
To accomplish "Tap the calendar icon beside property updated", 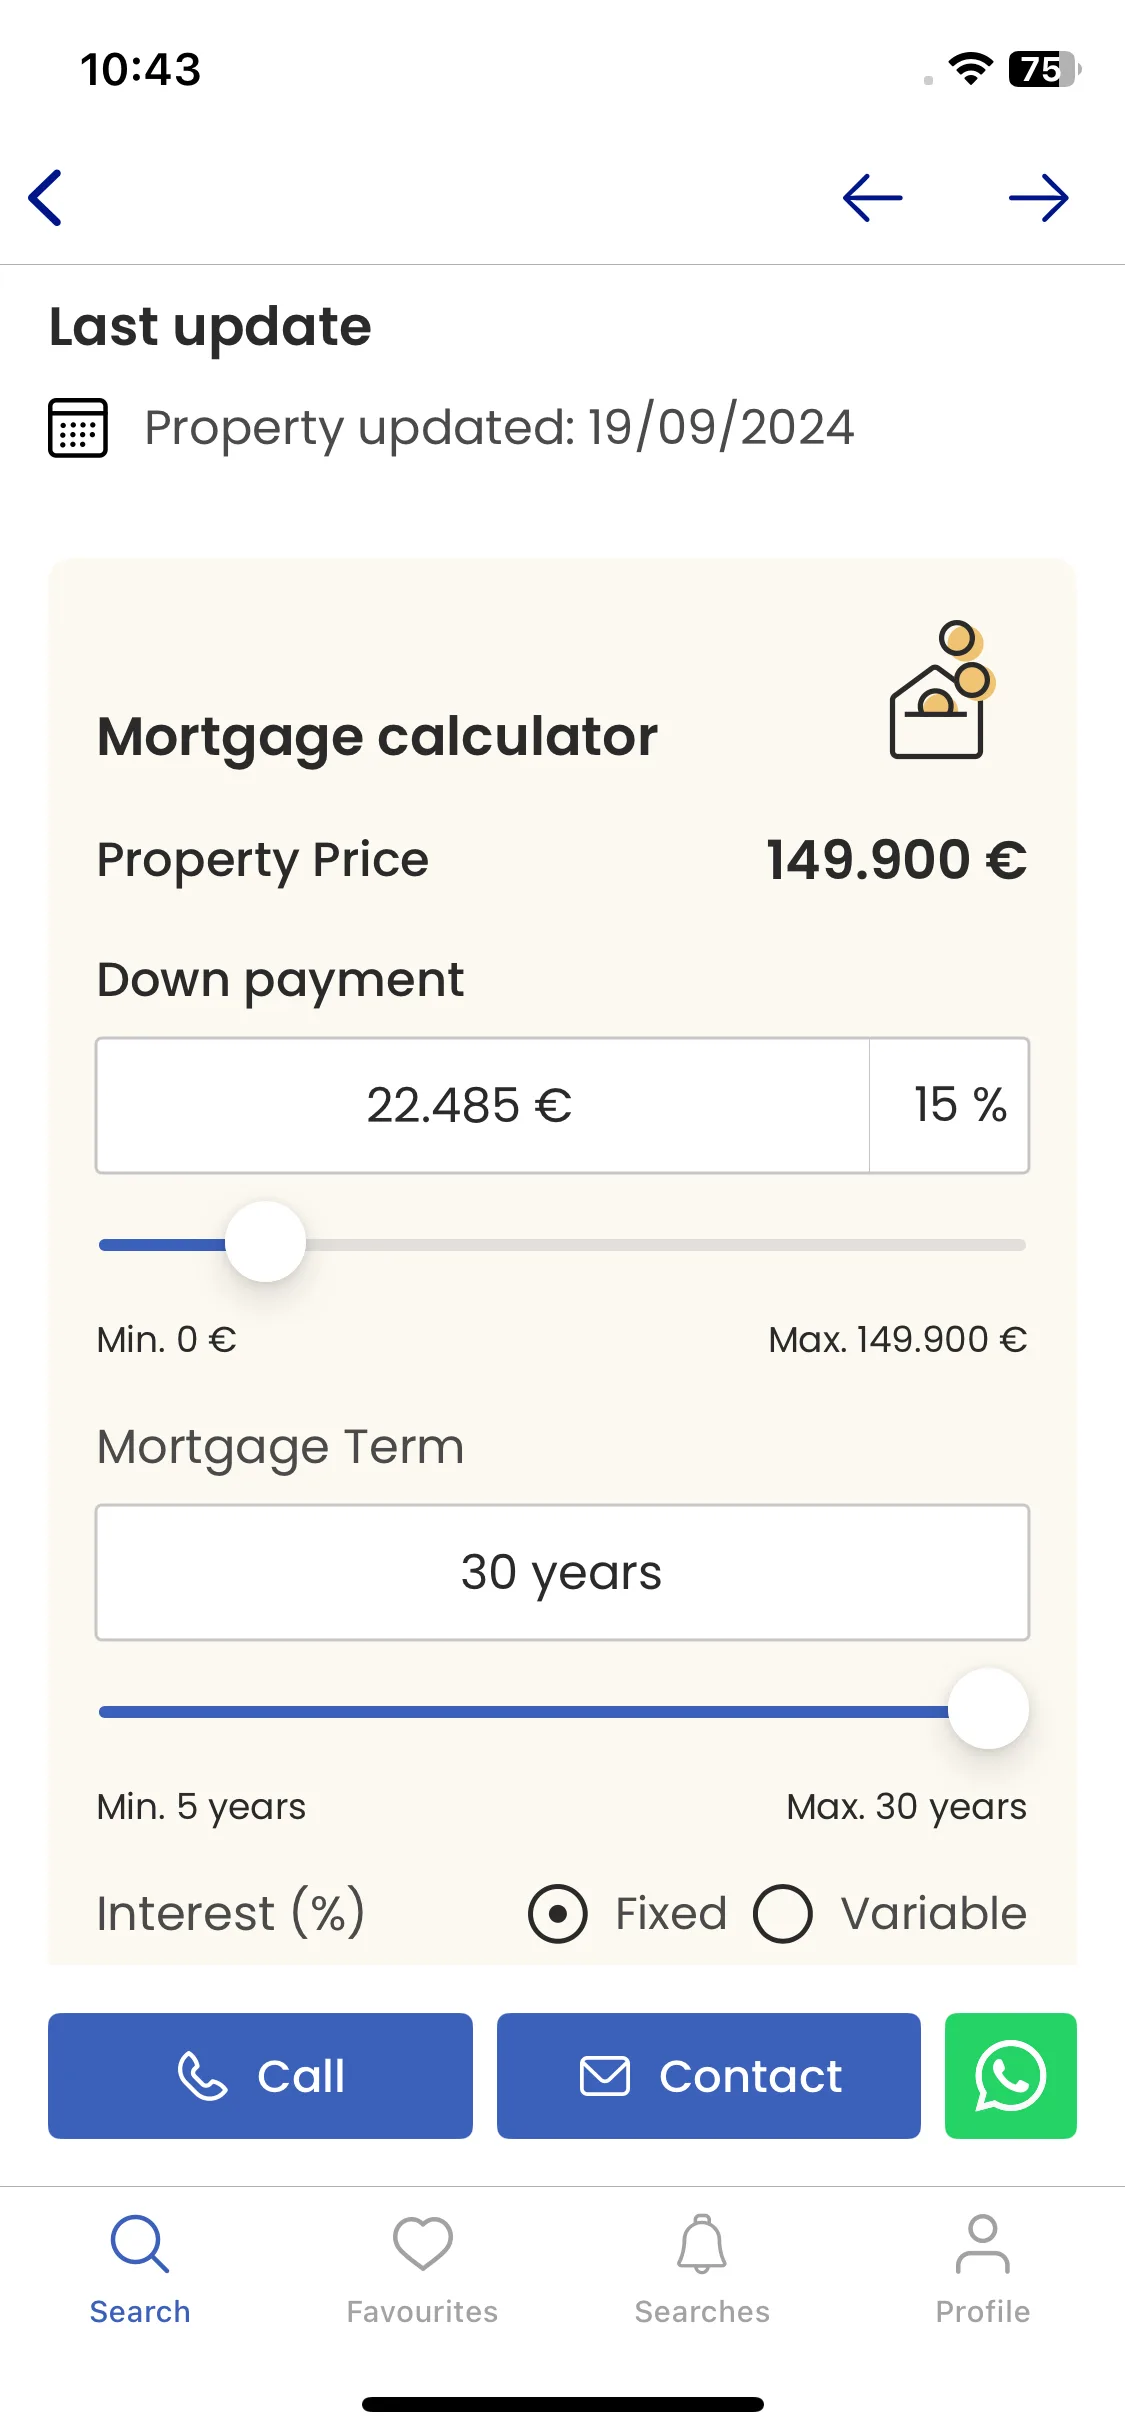I will tap(78, 428).
